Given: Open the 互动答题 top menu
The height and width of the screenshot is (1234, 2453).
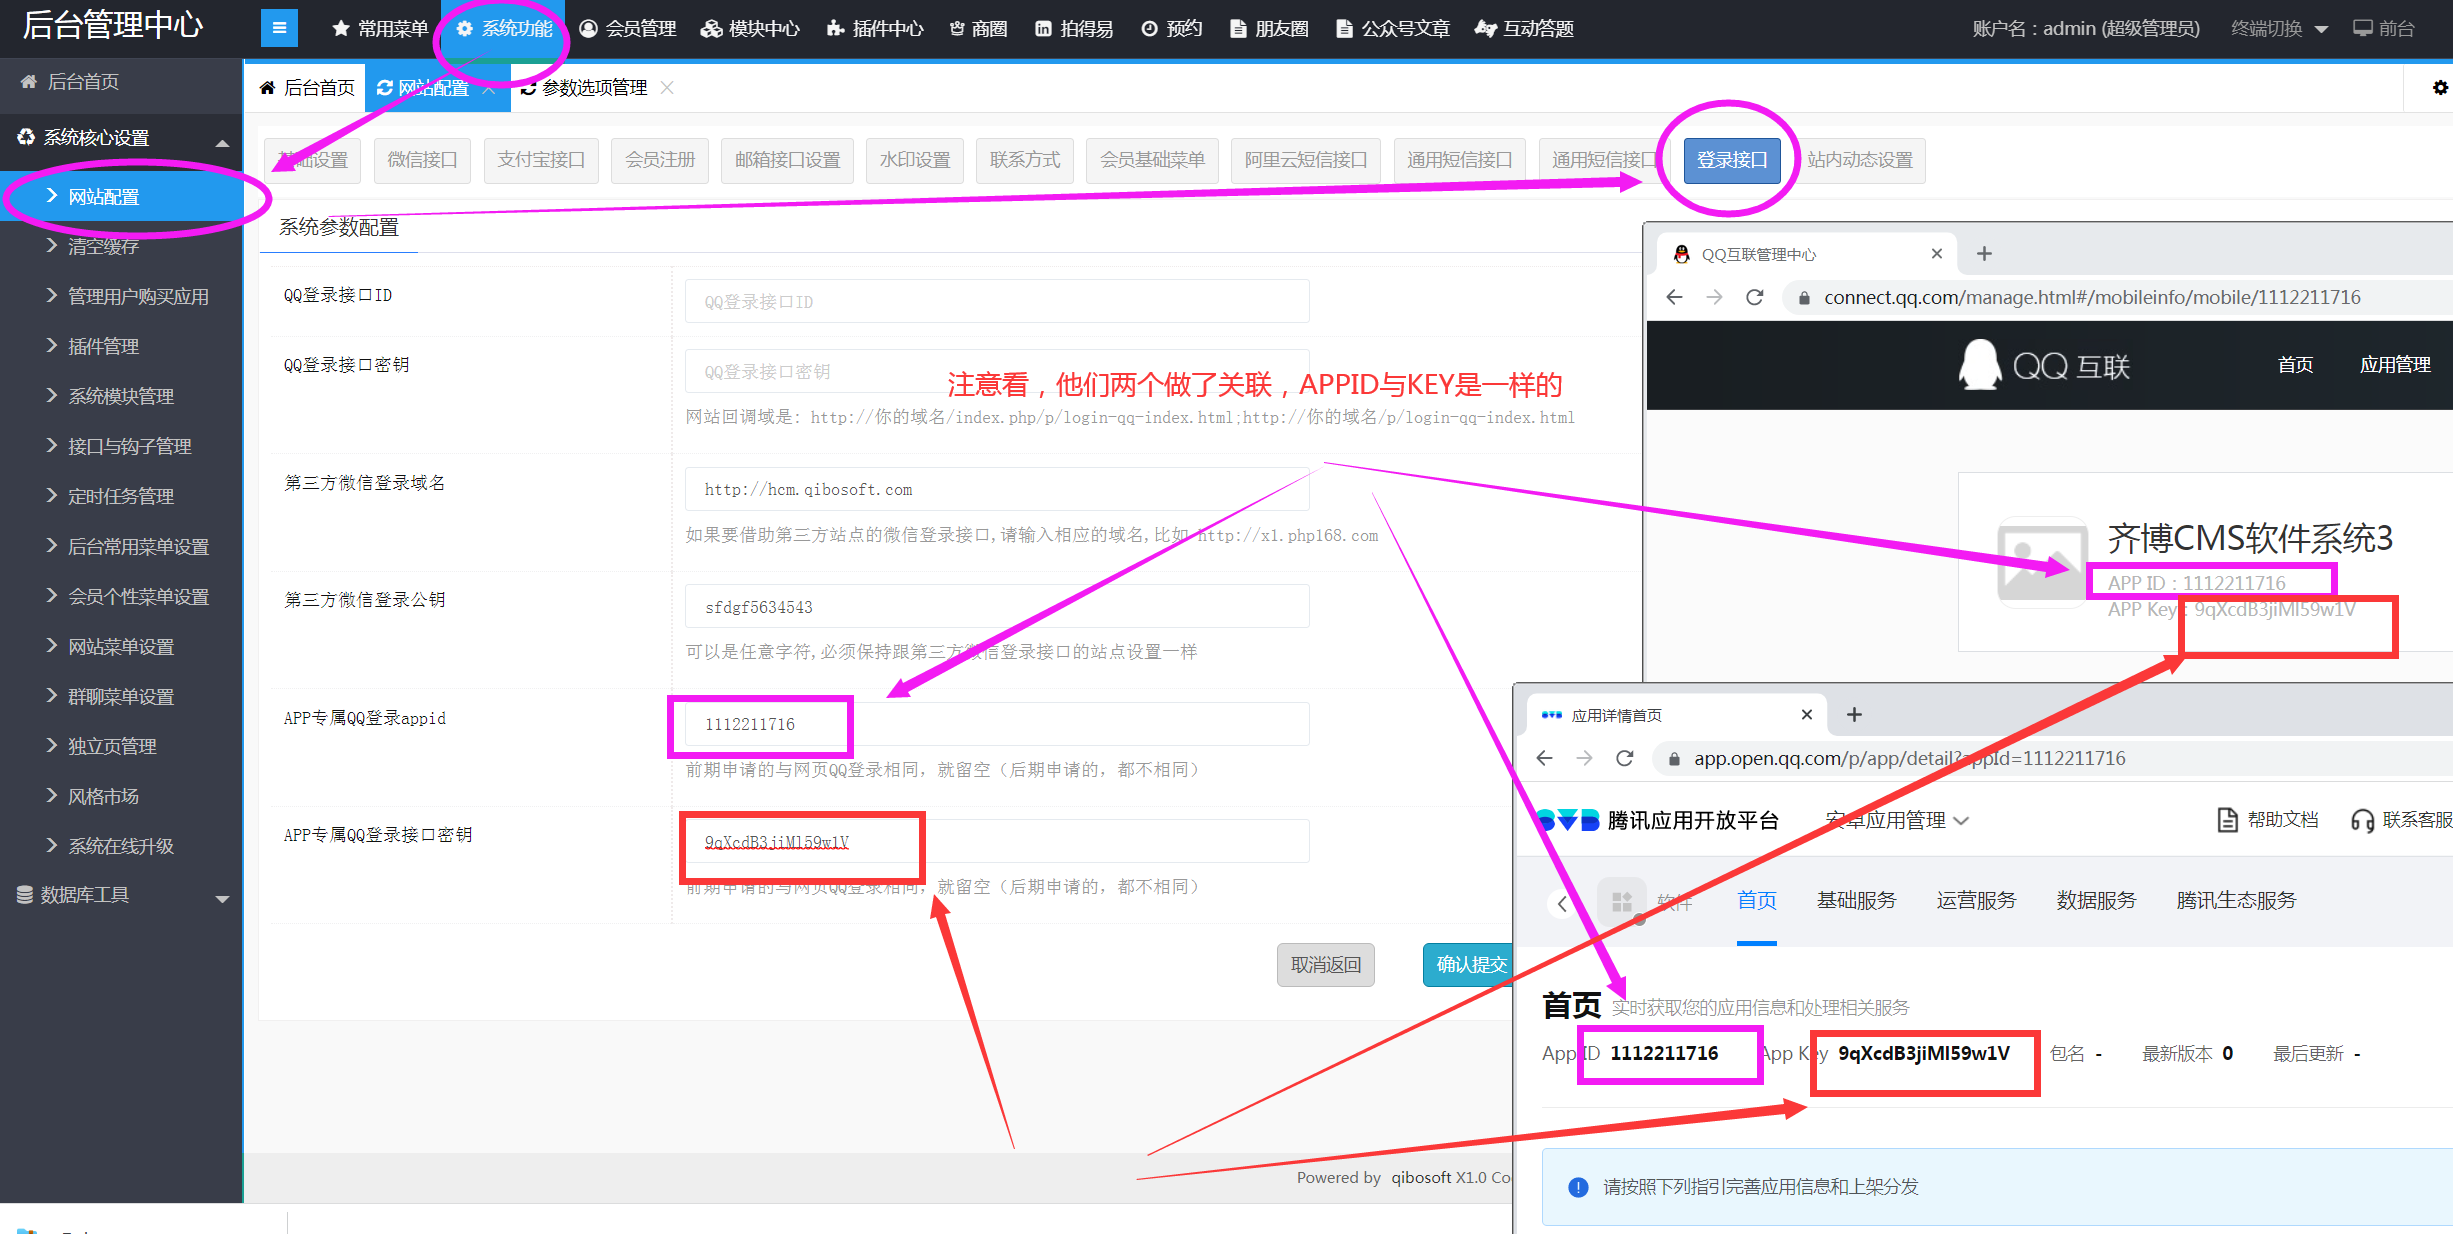Looking at the screenshot, I should [1524, 29].
